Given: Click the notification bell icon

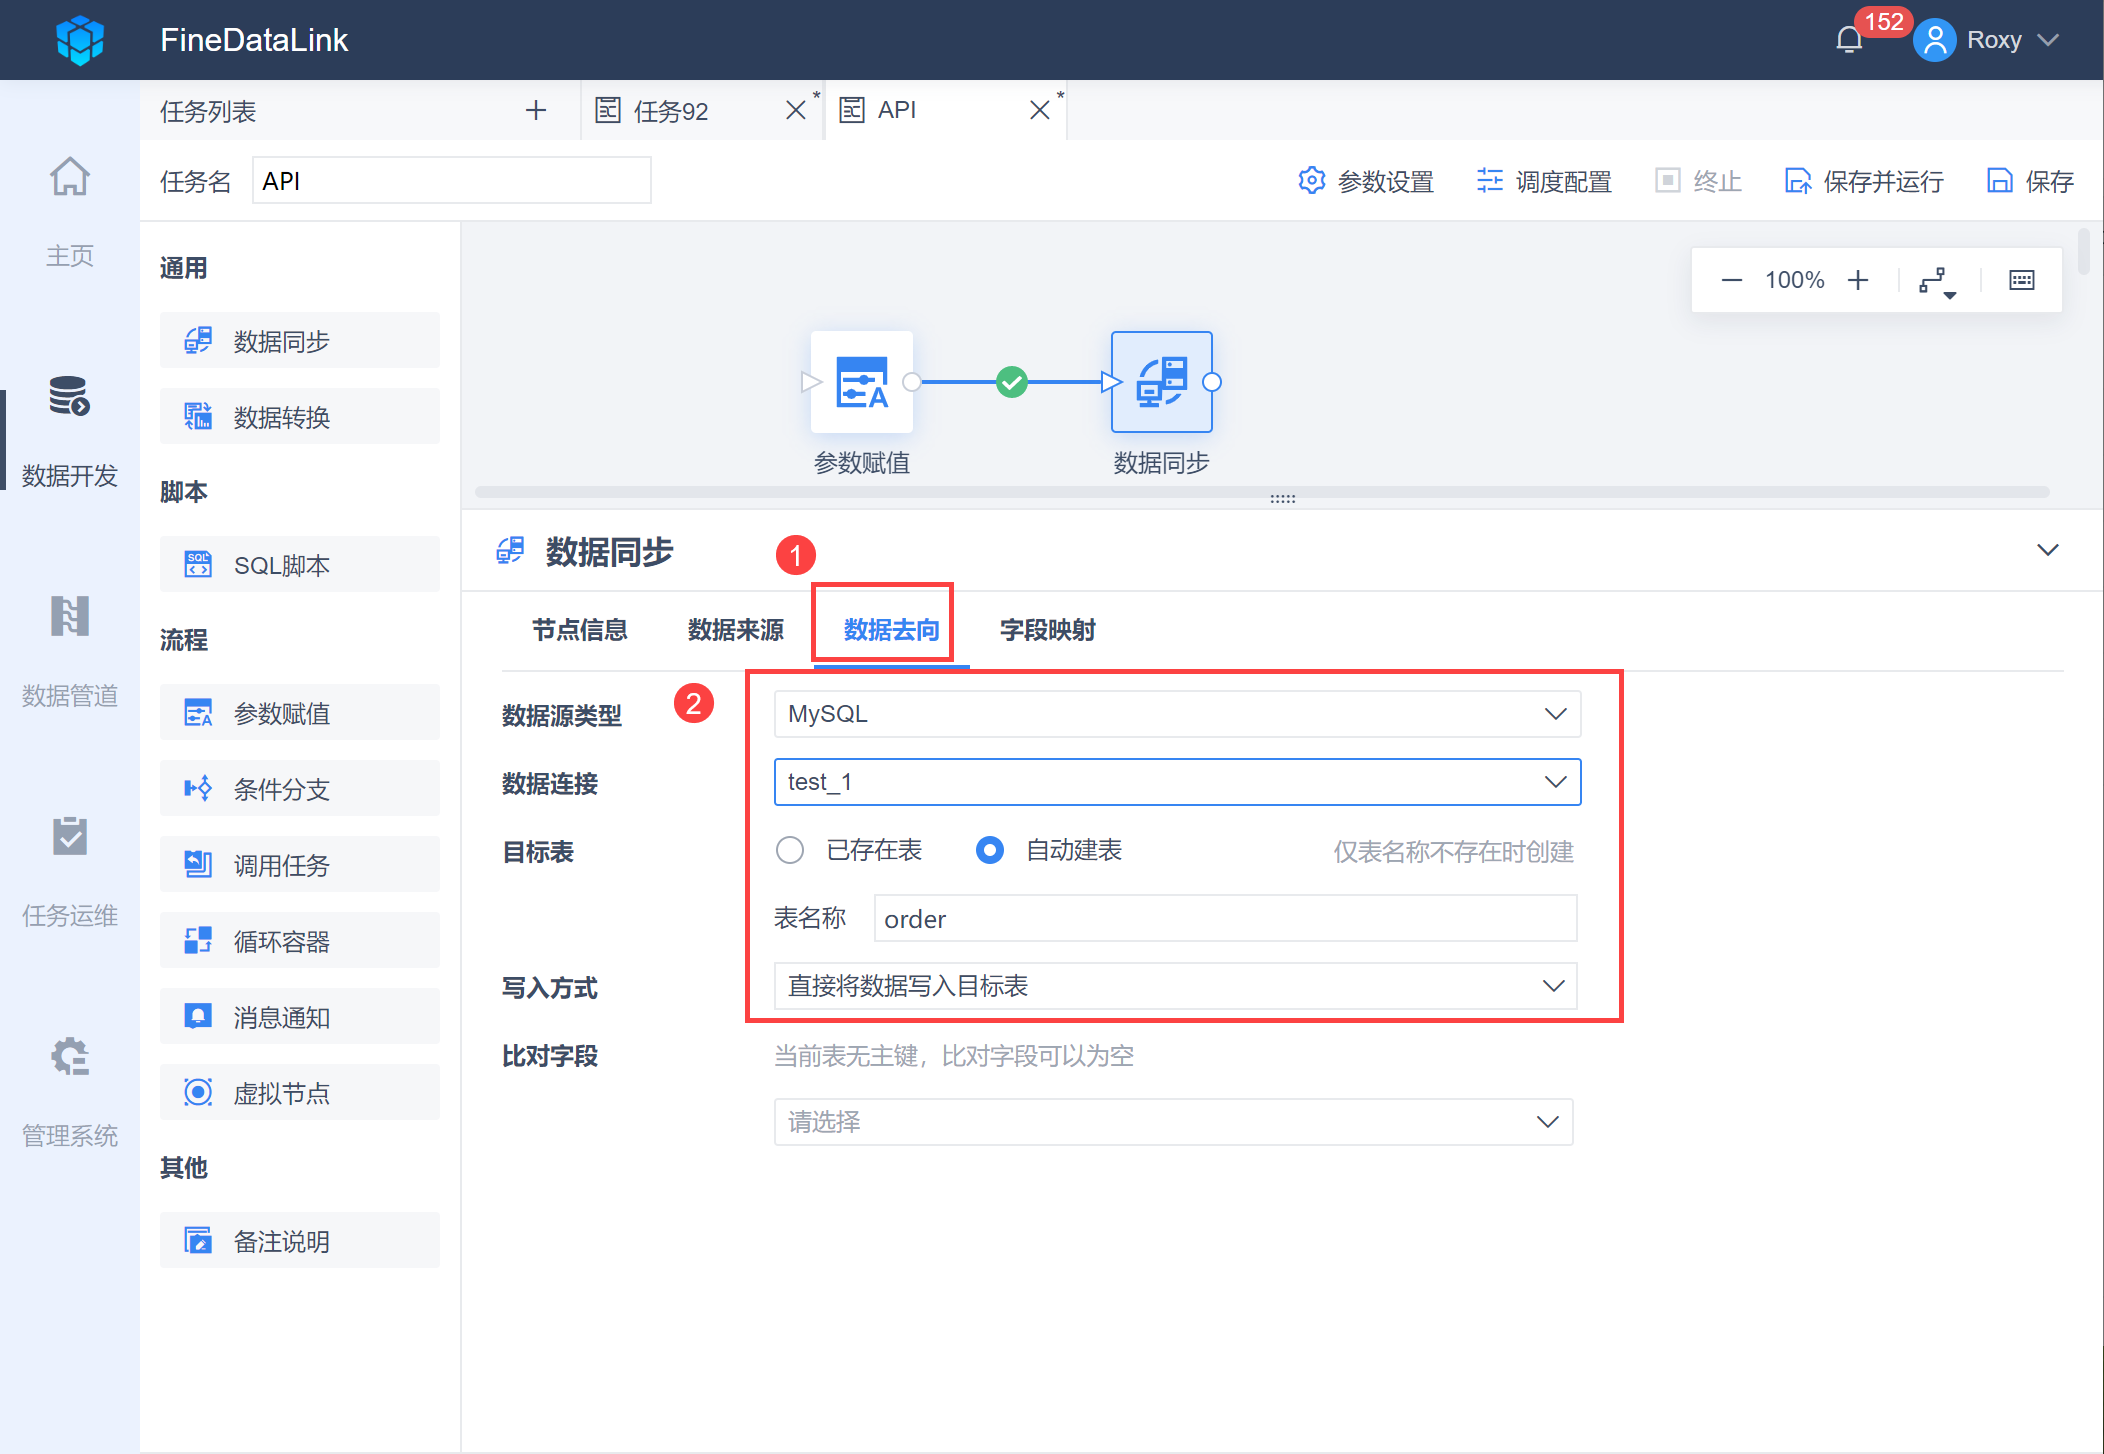Looking at the screenshot, I should [1849, 40].
